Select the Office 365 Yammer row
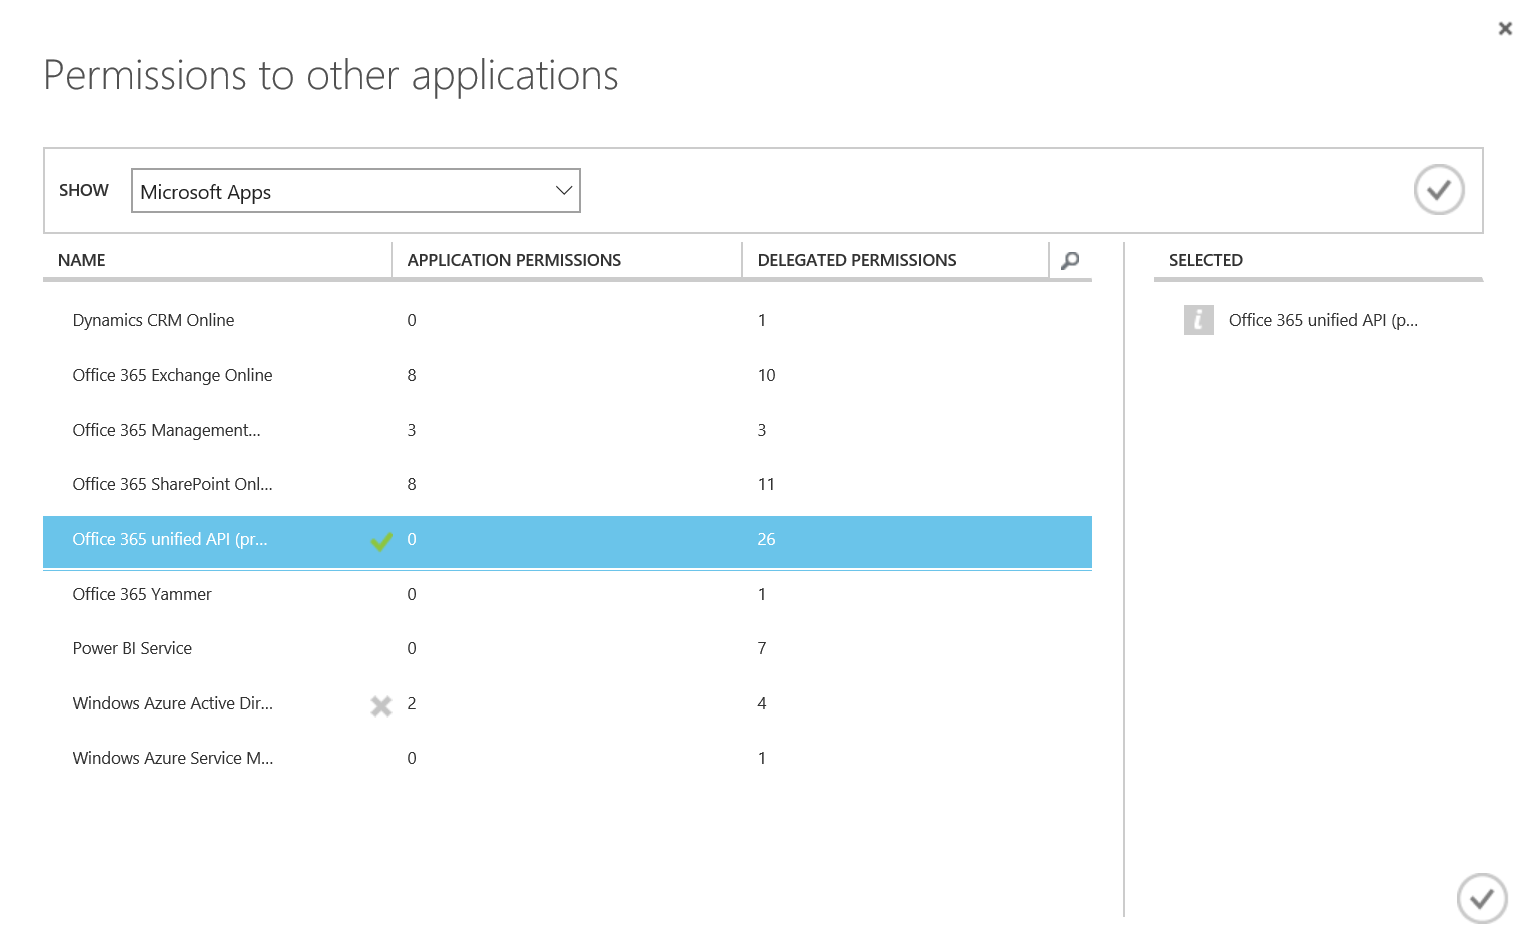Screen dimensions: 1530x927 [x=567, y=594]
